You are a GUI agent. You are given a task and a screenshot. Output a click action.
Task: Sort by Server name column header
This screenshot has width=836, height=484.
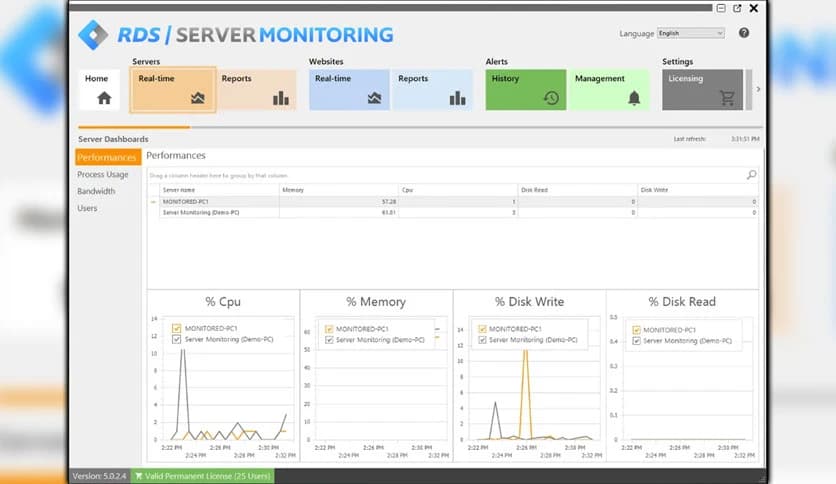pos(219,190)
